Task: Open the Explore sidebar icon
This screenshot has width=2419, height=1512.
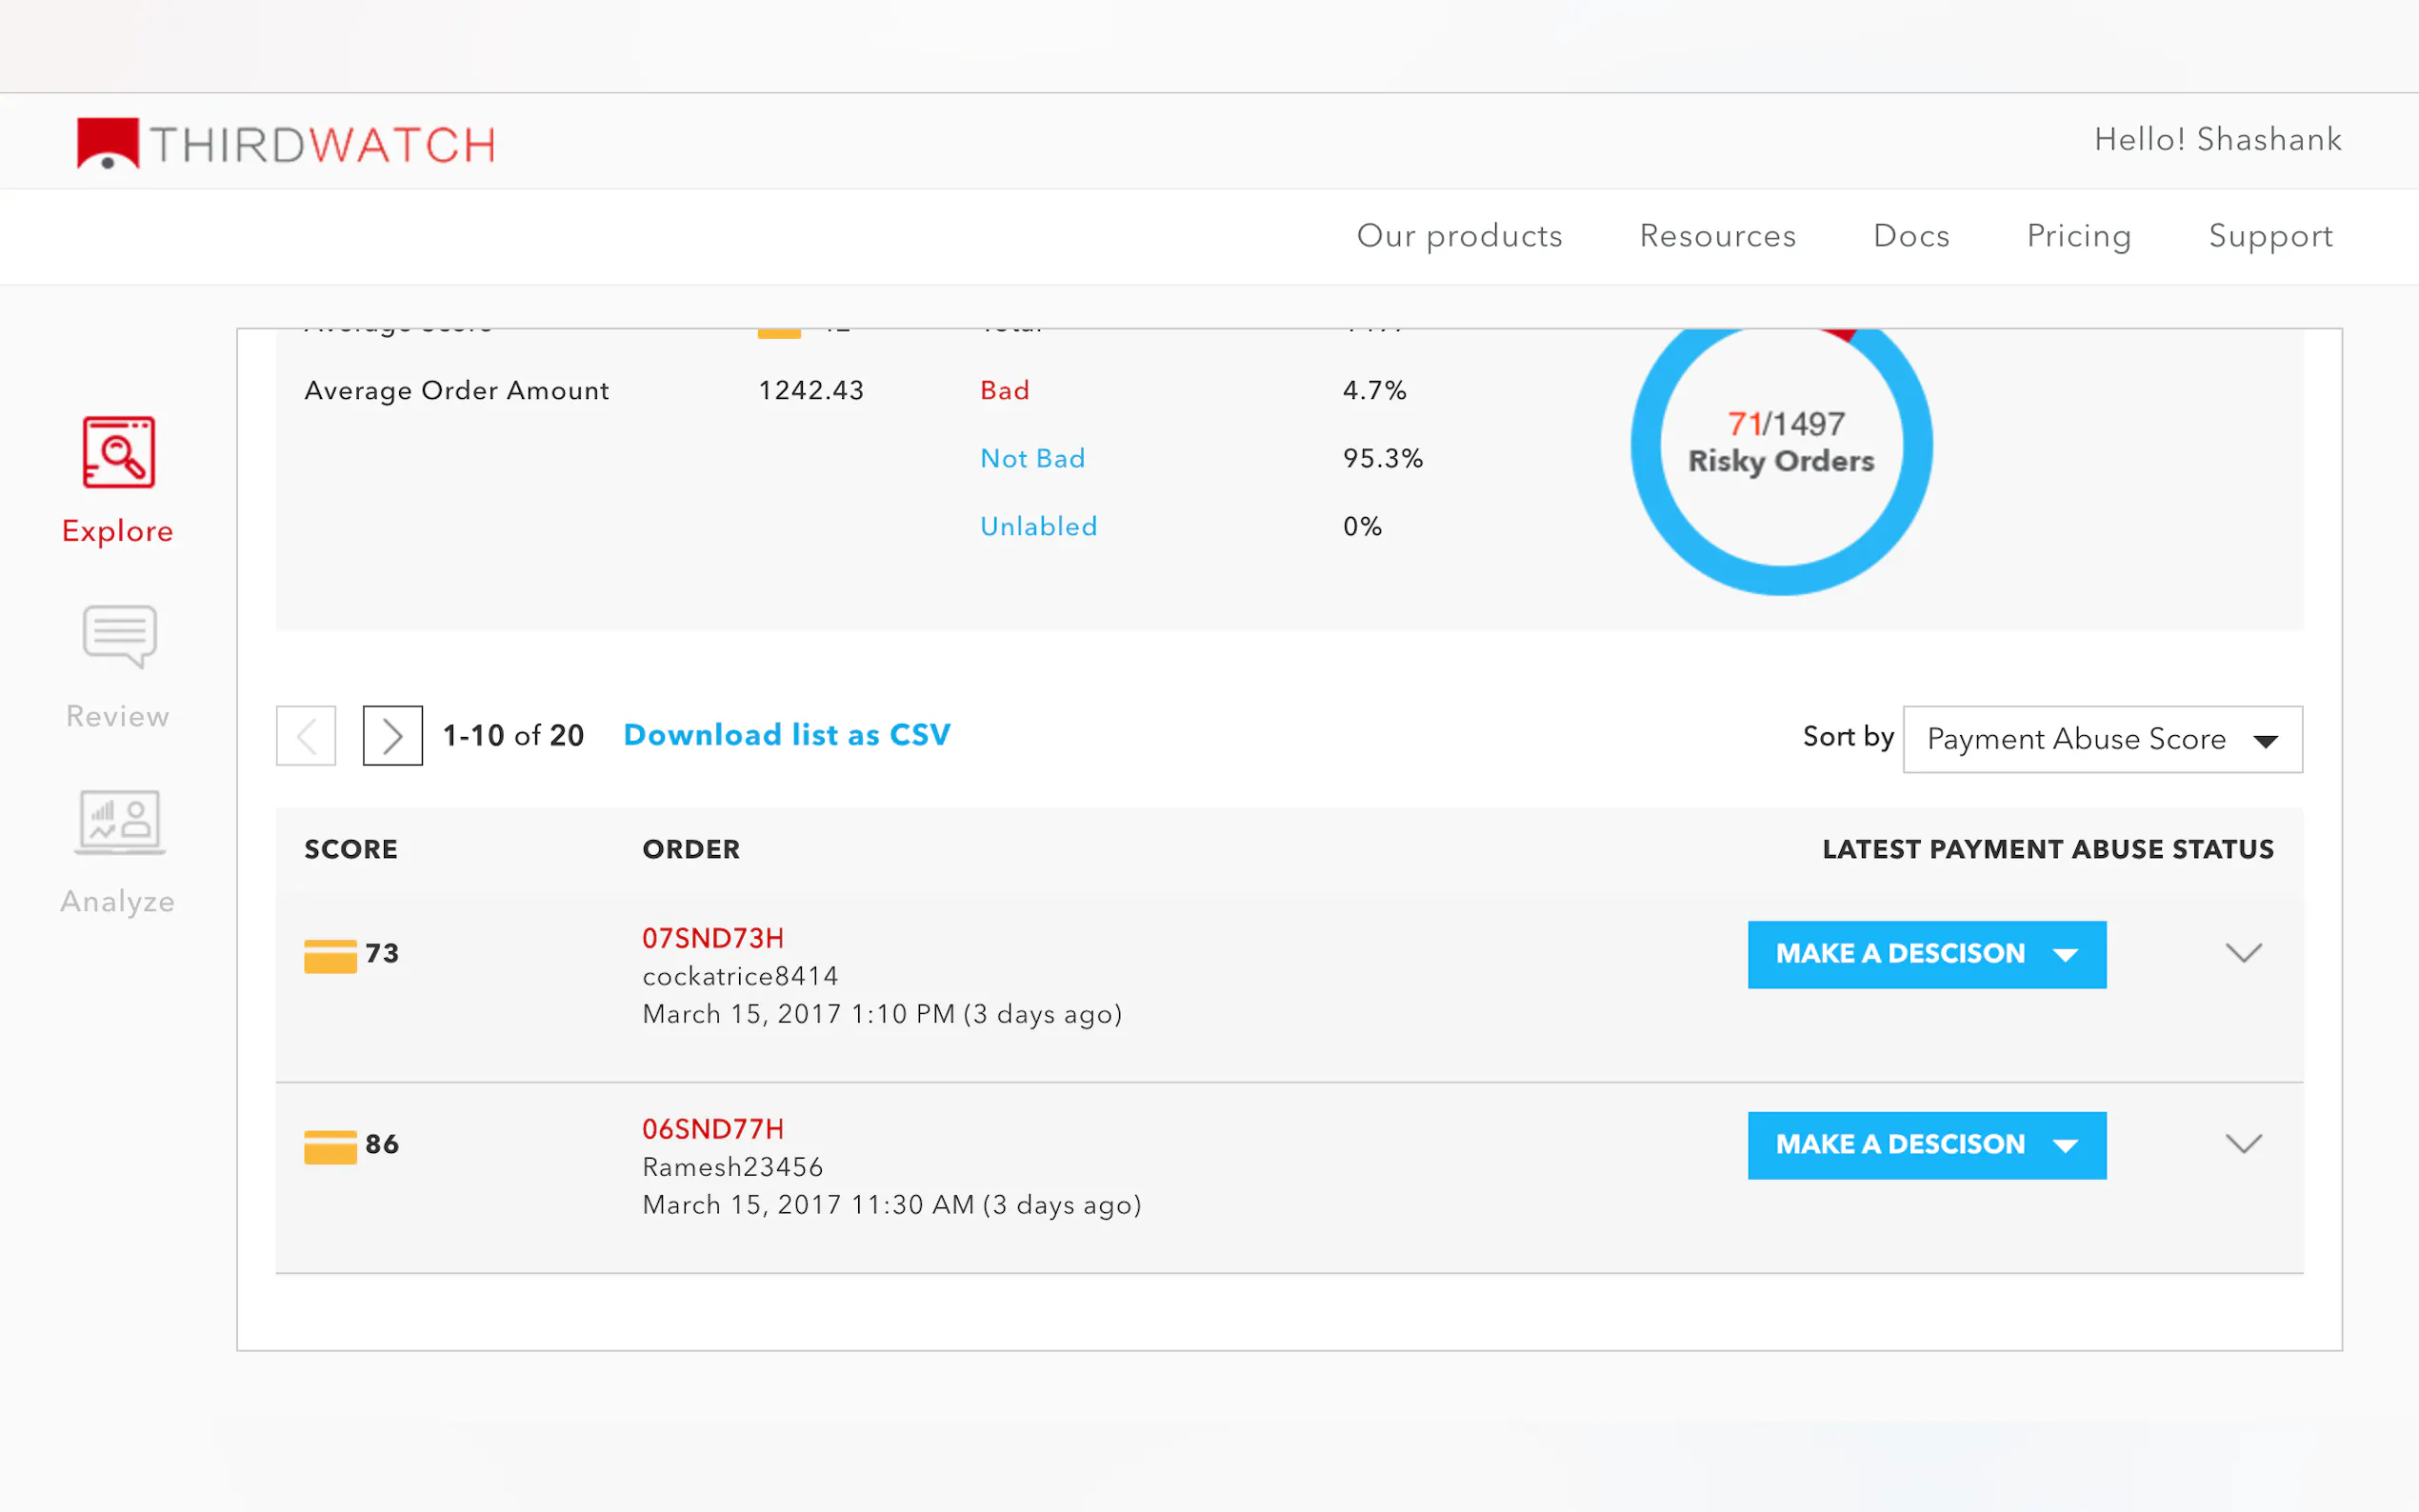Action: click(118, 453)
